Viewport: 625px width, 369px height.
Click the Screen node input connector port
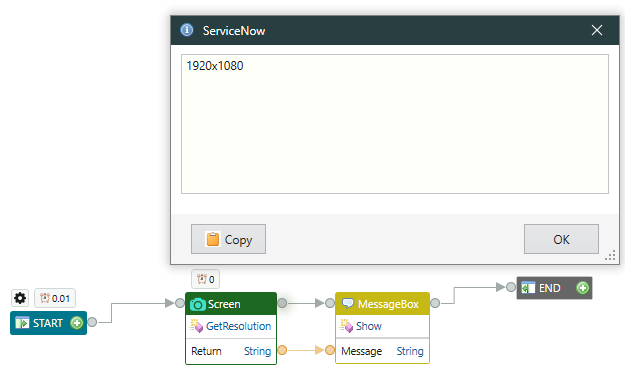(180, 303)
